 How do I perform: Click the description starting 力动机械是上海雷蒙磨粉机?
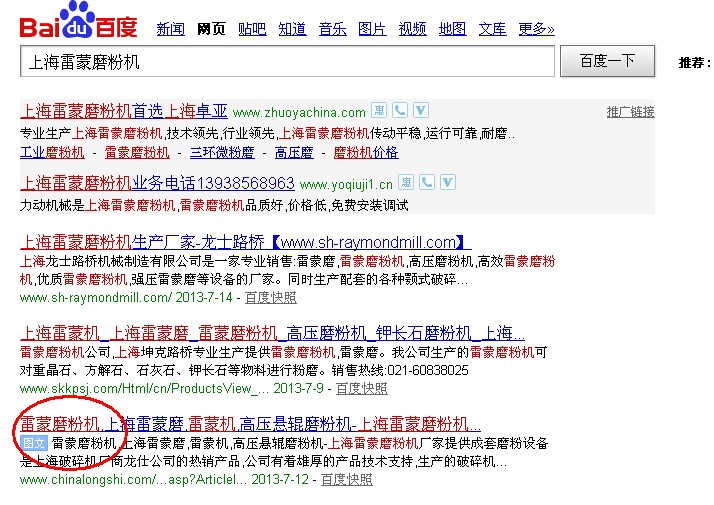pyautogui.click(x=214, y=205)
